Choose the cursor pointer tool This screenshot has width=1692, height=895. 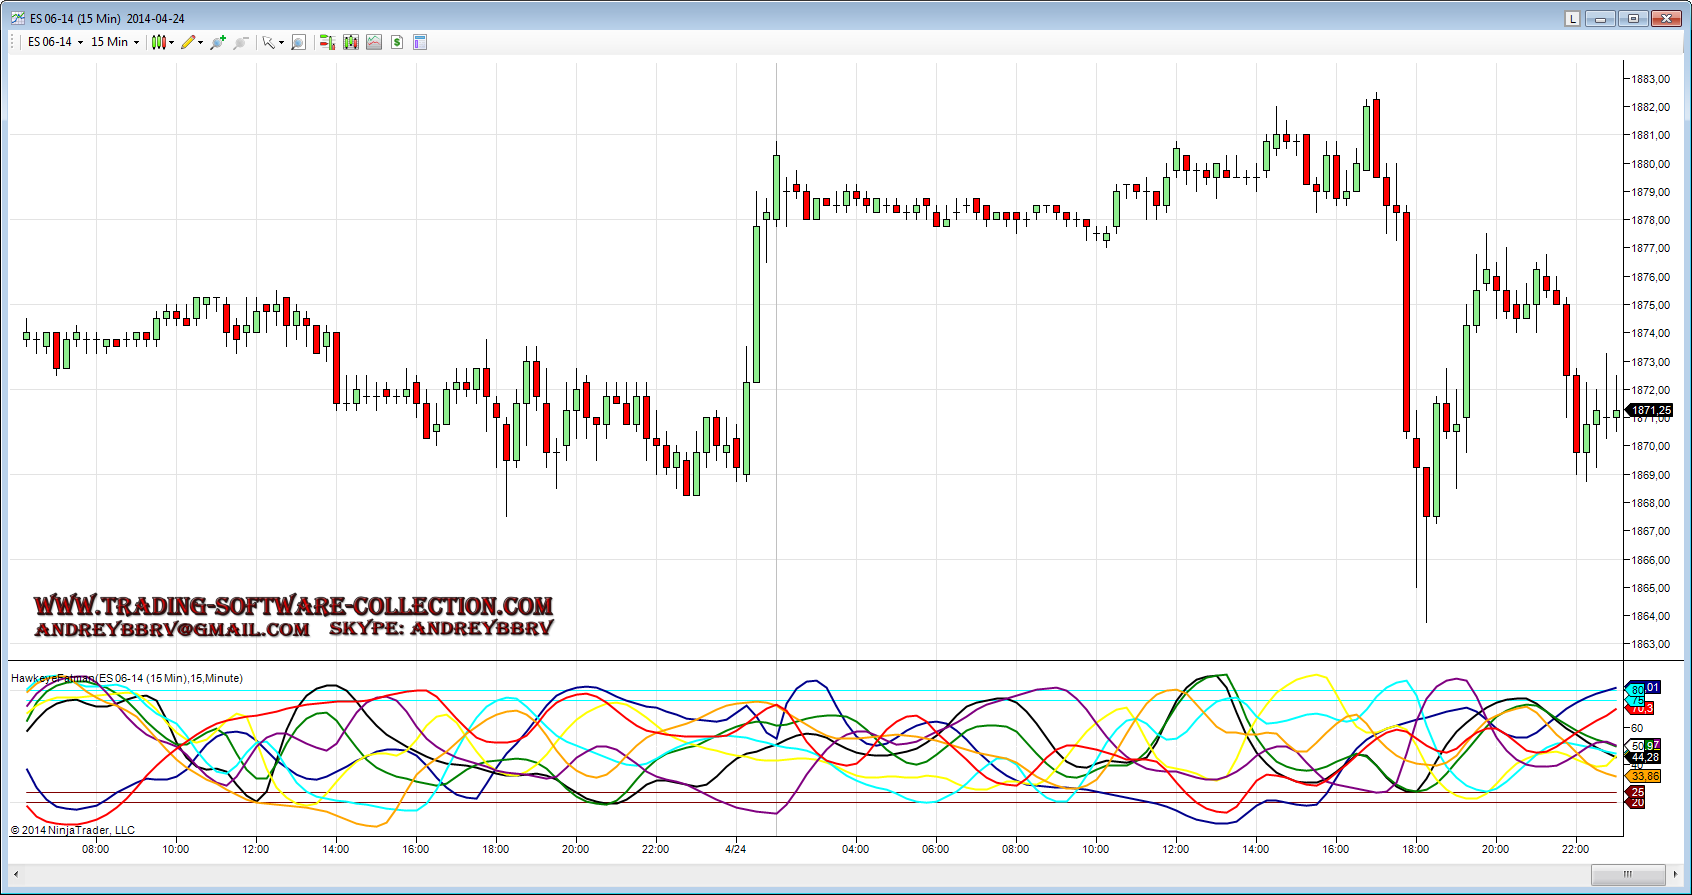click(270, 42)
